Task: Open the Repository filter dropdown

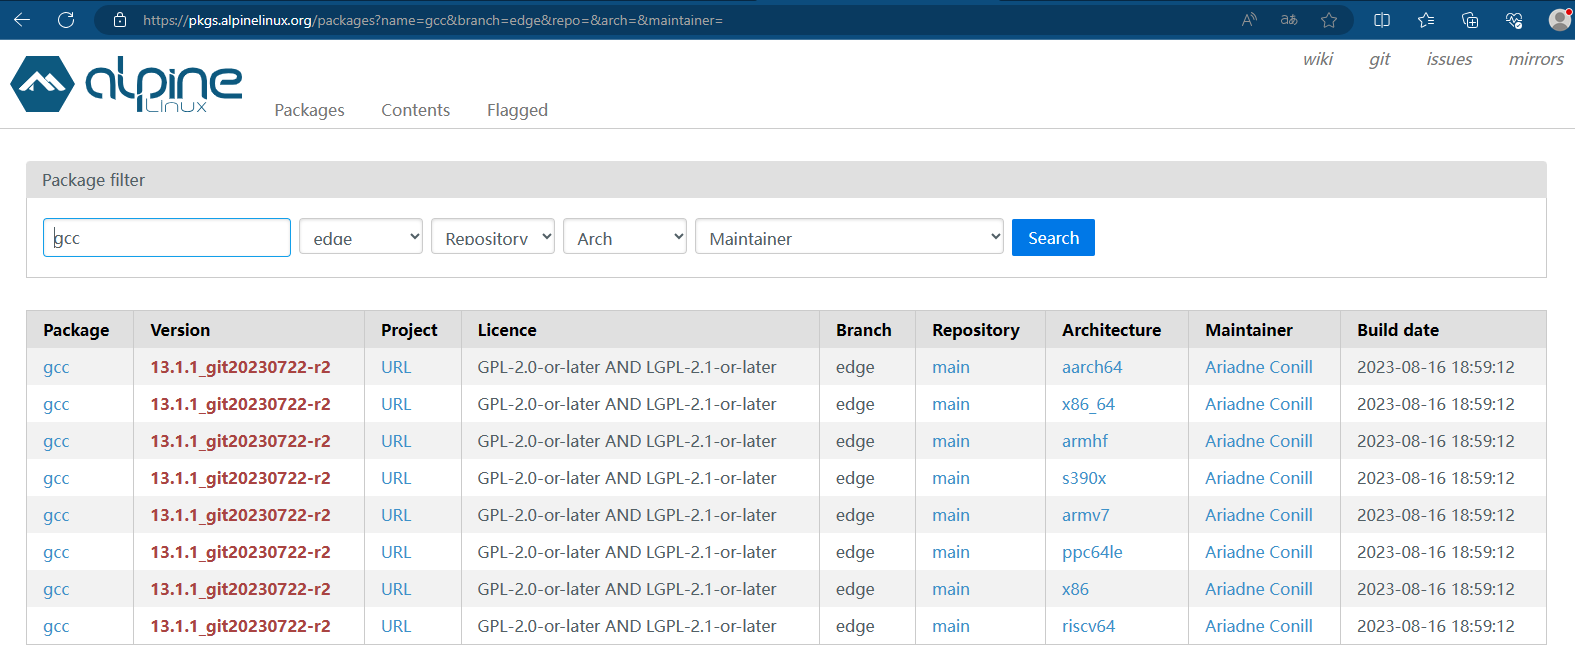Action: tap(493, 237)
